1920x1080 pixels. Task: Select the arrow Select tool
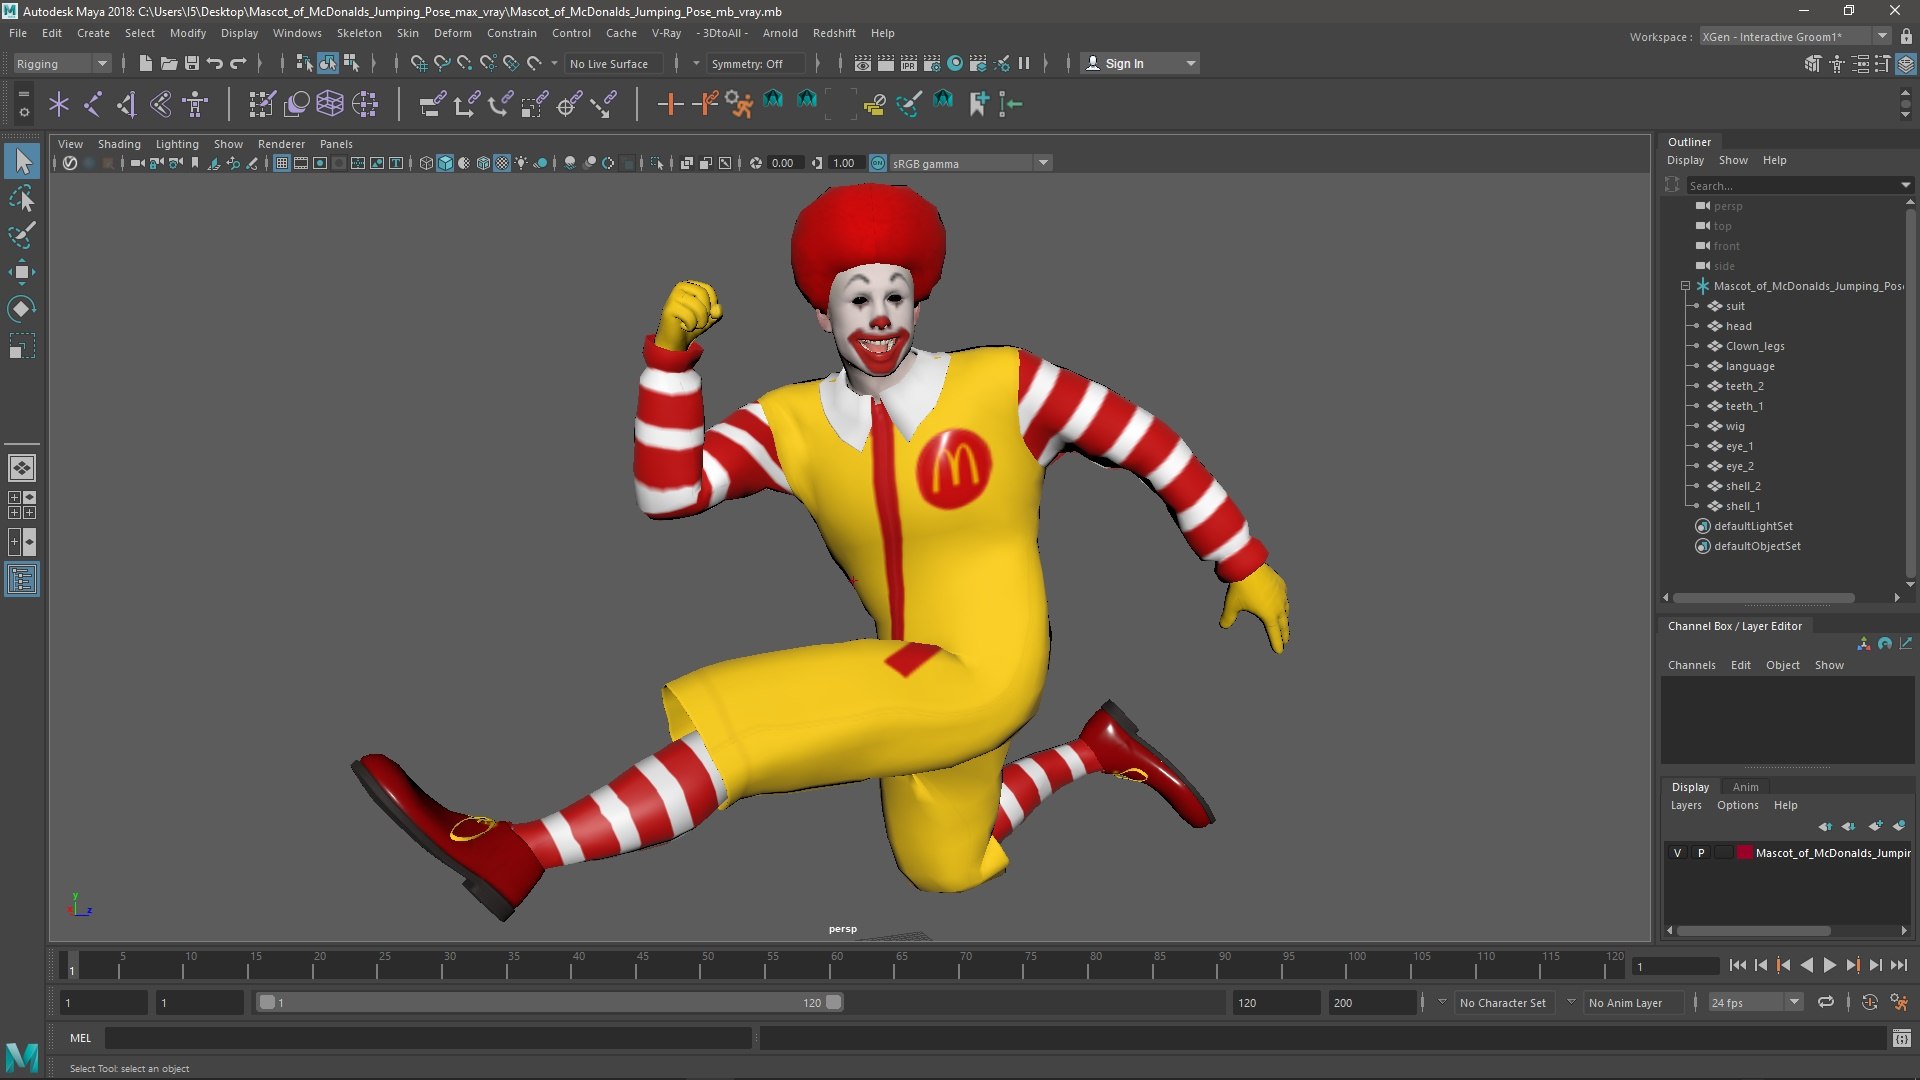coord(22,161)
